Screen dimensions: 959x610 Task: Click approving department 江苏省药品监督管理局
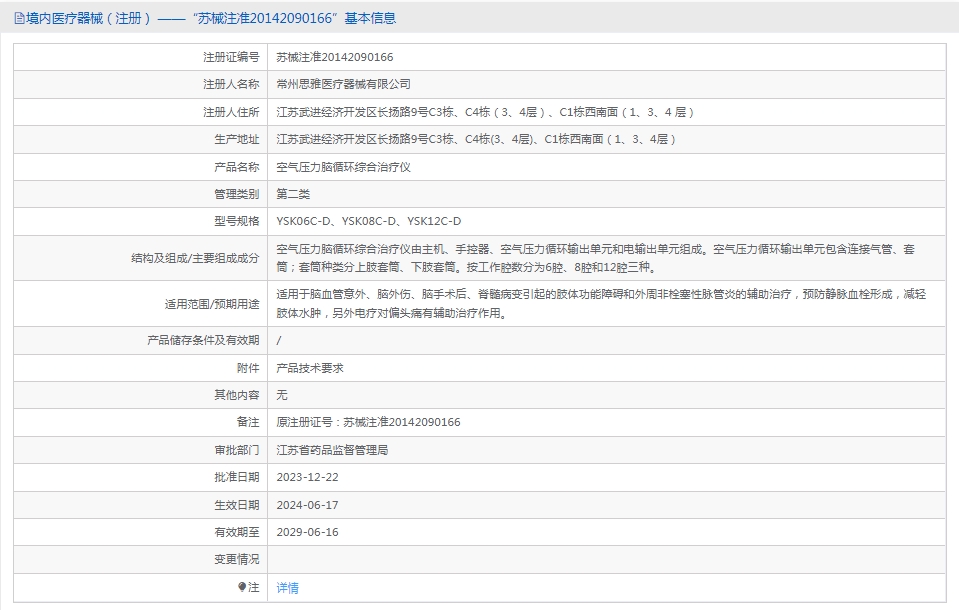click(332, 450)
